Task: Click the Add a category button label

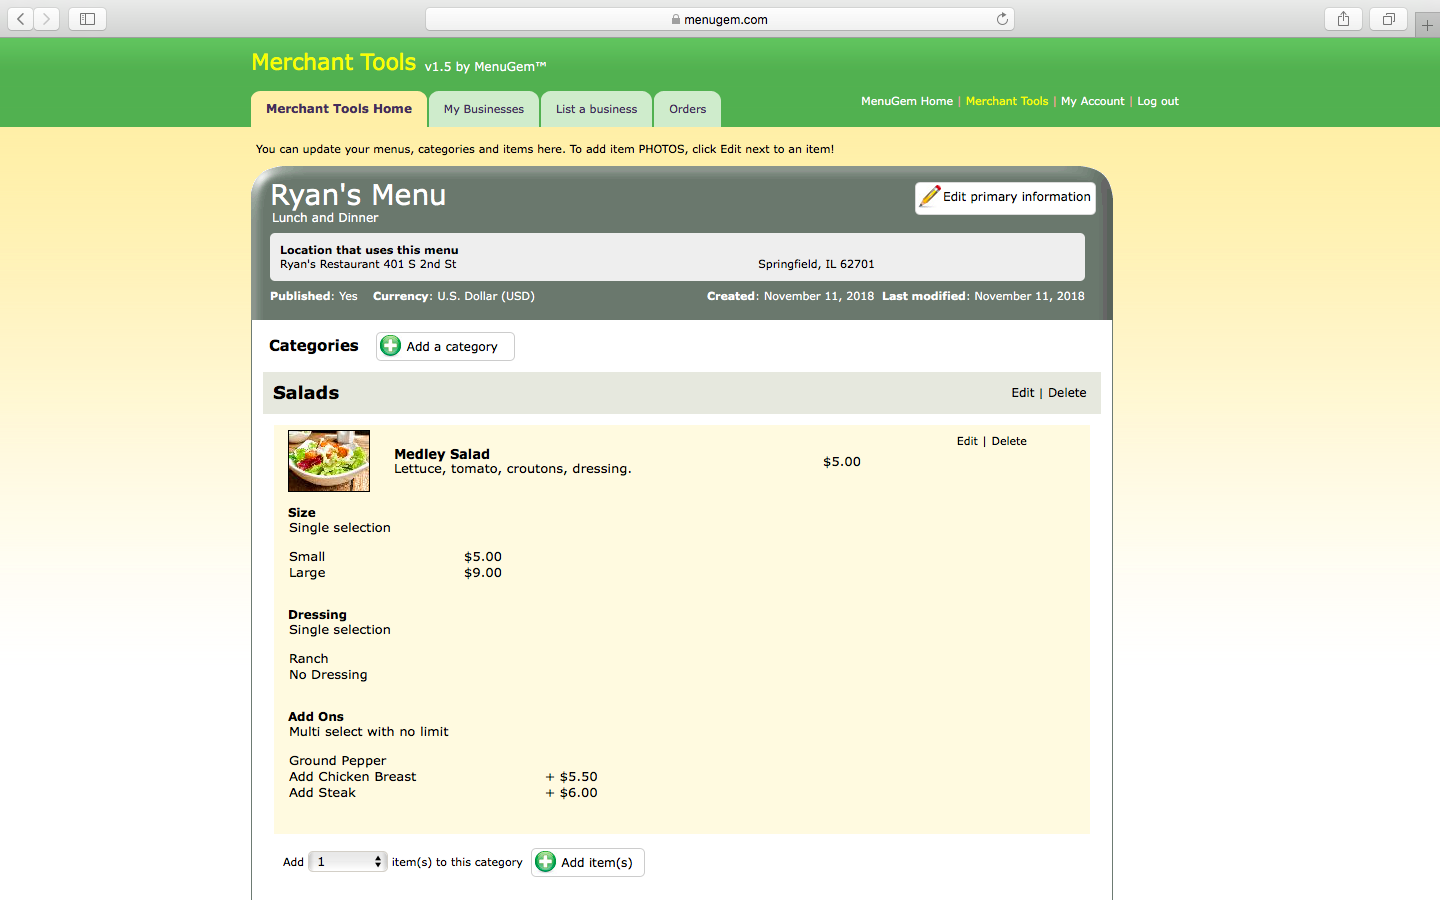Action: tap(452, 347)
